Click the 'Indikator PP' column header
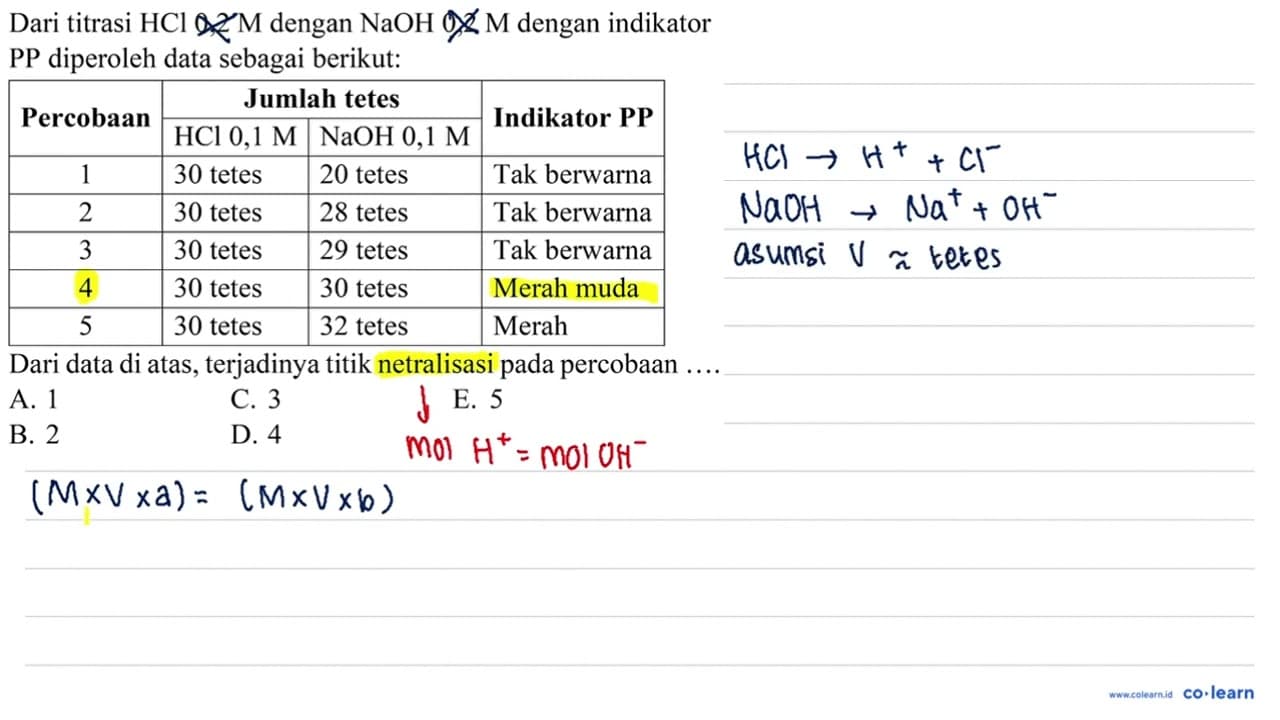 click(573, 118)
